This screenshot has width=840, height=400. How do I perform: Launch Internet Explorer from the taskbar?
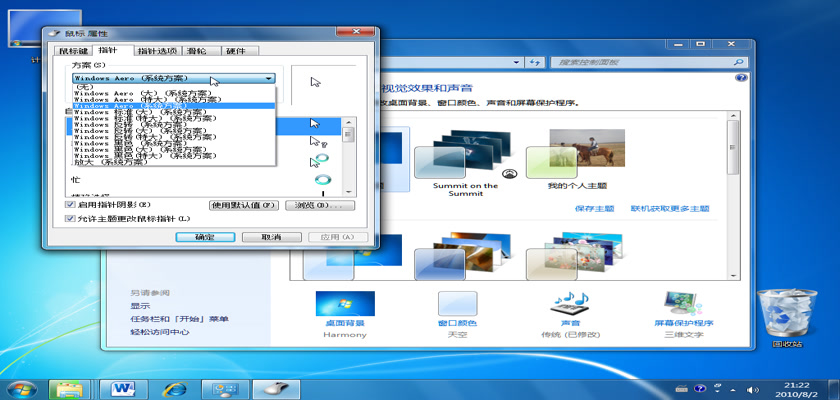[176, 387]
